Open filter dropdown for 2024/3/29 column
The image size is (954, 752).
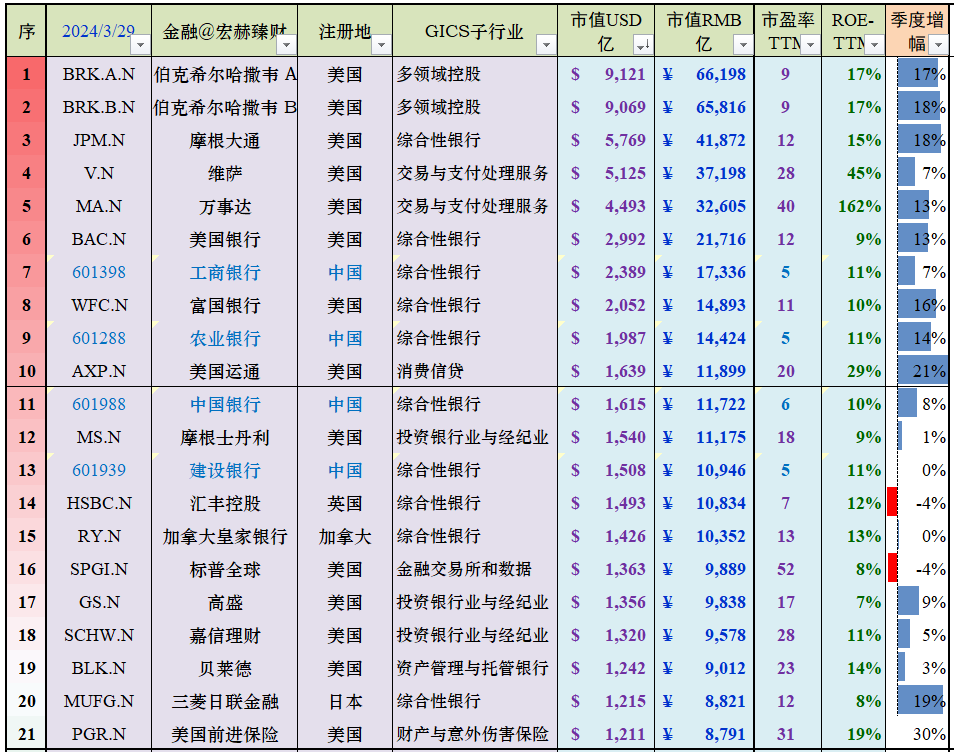[141, 45]
